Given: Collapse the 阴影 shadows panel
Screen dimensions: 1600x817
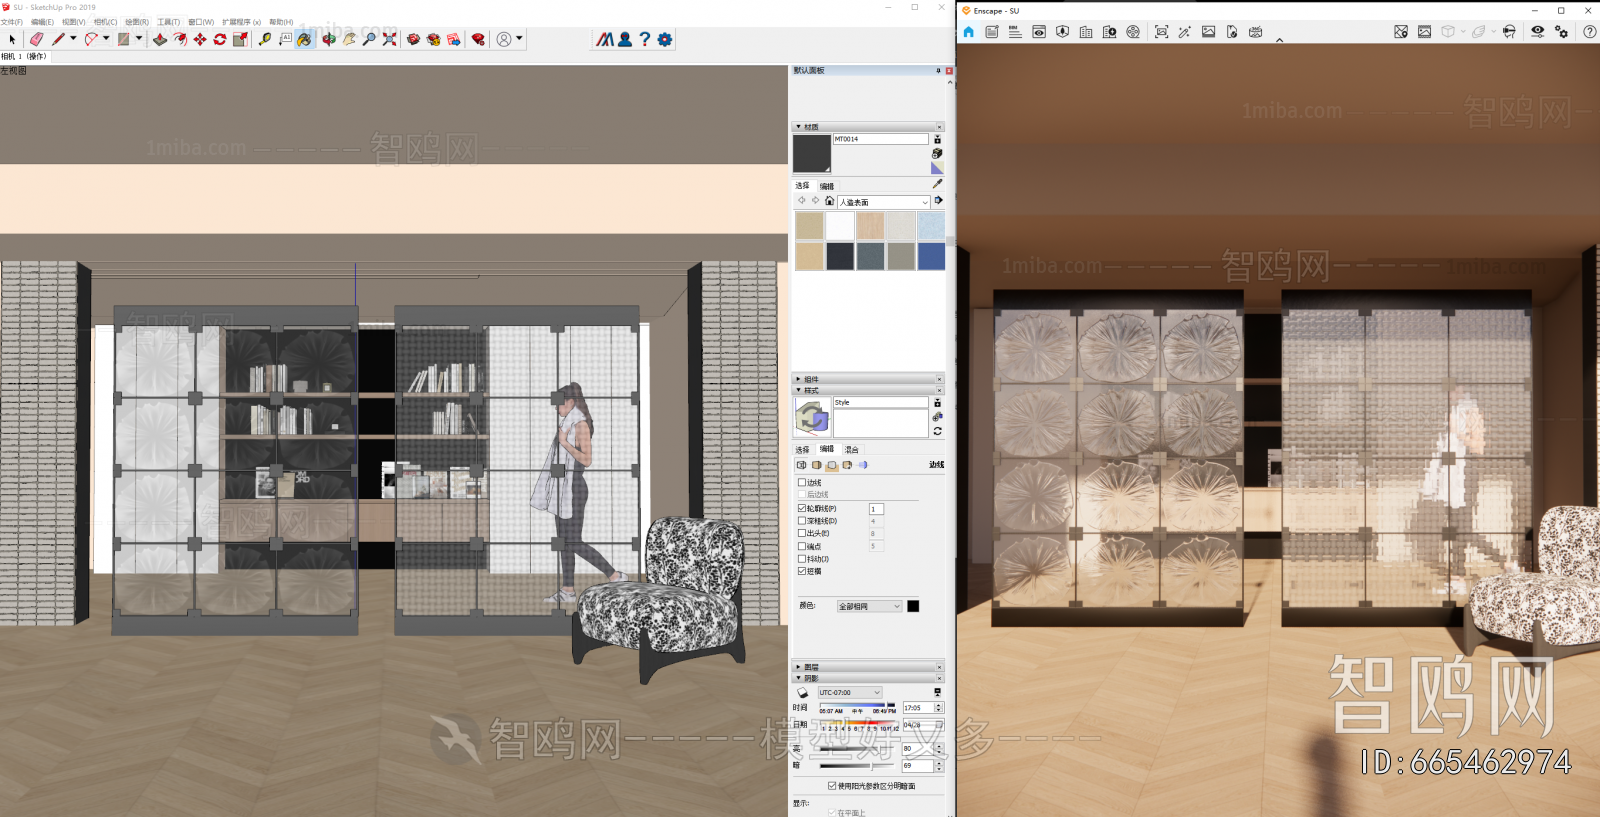Looking at the screenshot, I should coord(798,678).
